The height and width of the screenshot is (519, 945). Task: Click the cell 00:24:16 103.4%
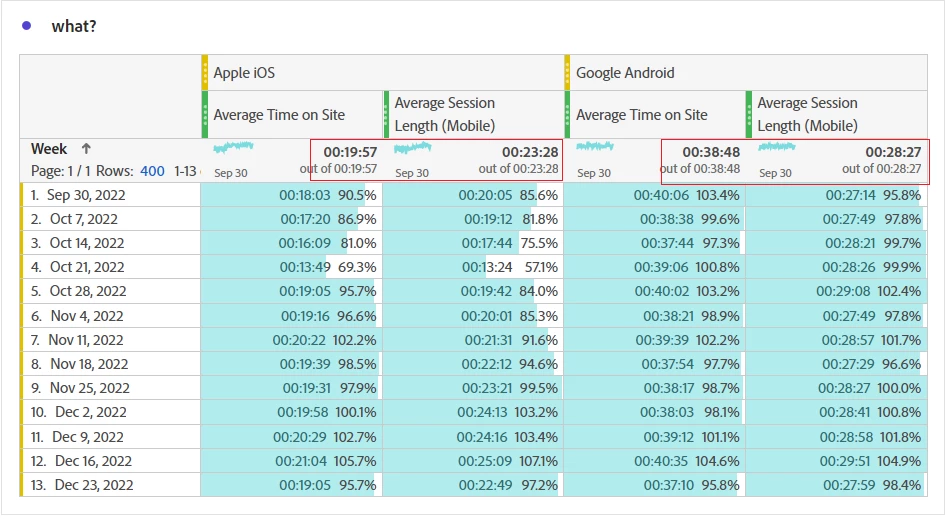click(473, 437)
